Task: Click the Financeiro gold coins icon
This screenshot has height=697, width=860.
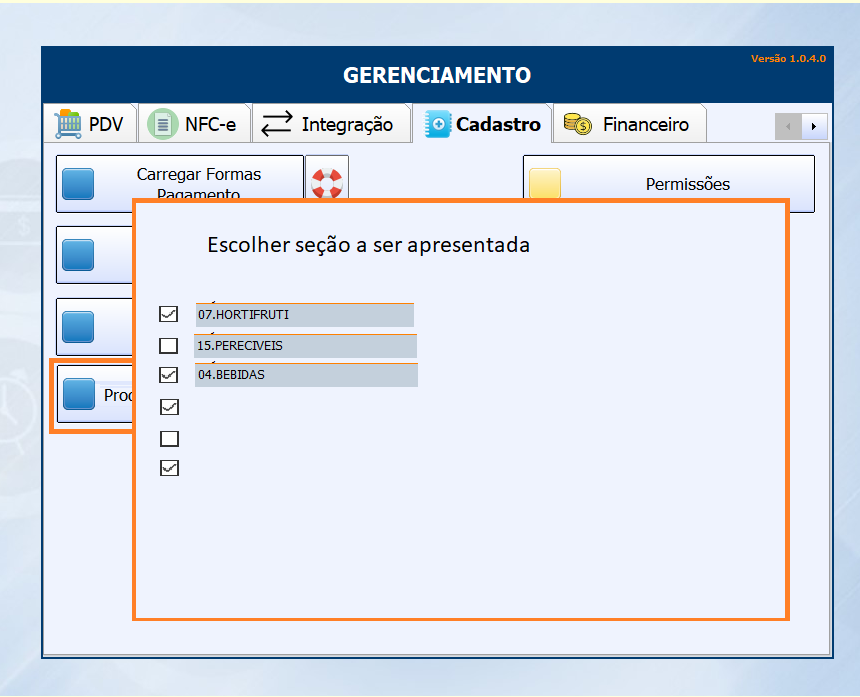Action: click(x=578, y=125)
